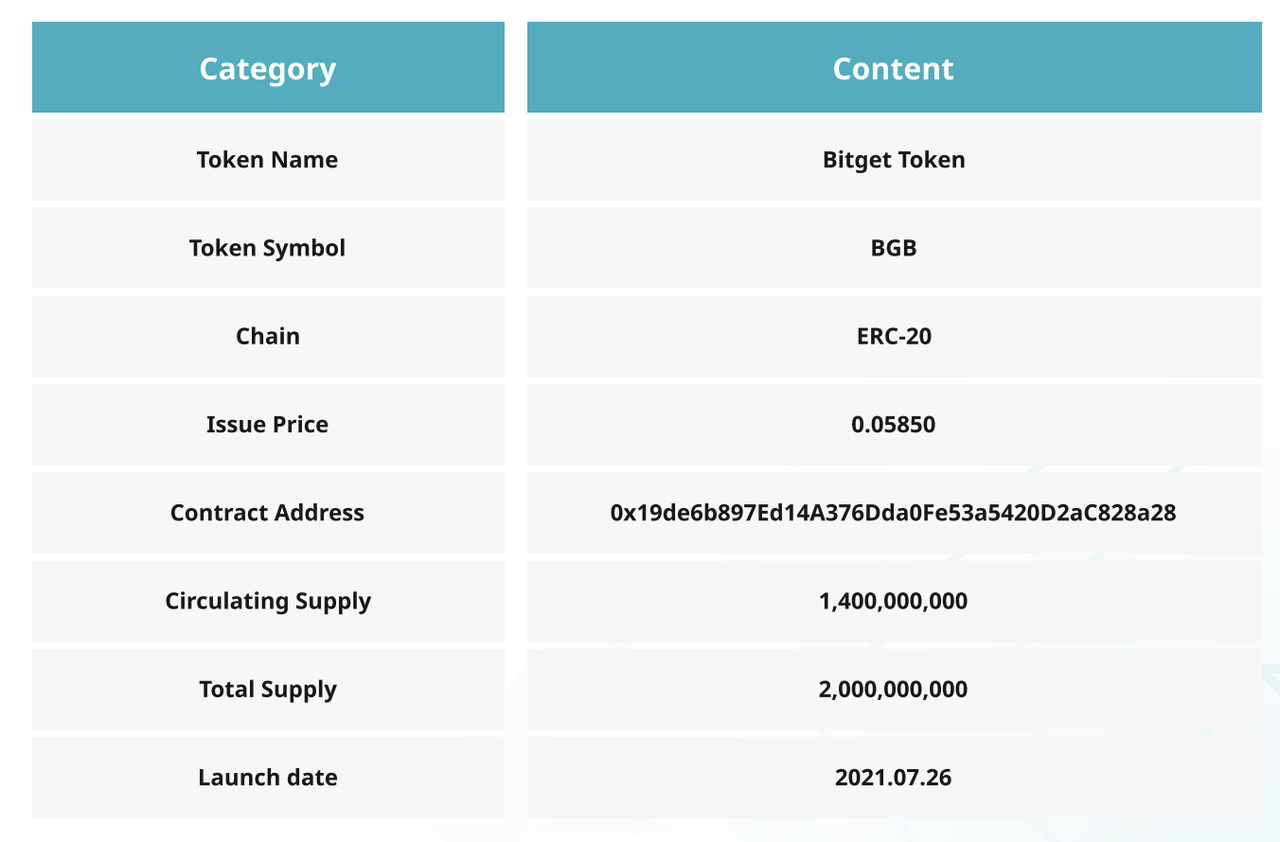Screen dimensions: 1280x842
Task: Select the Total Supply label cell
Action: click(267, 689)
